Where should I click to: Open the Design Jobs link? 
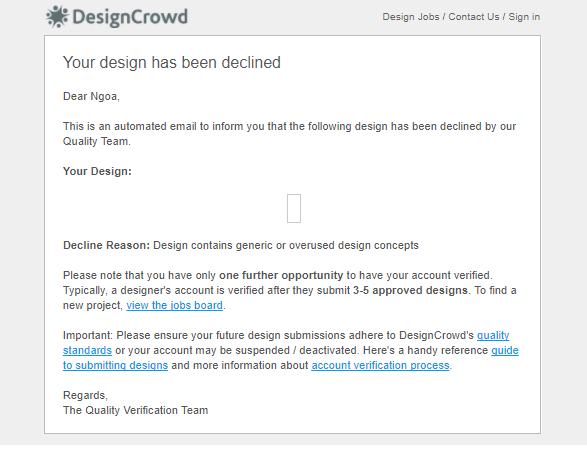411,17
